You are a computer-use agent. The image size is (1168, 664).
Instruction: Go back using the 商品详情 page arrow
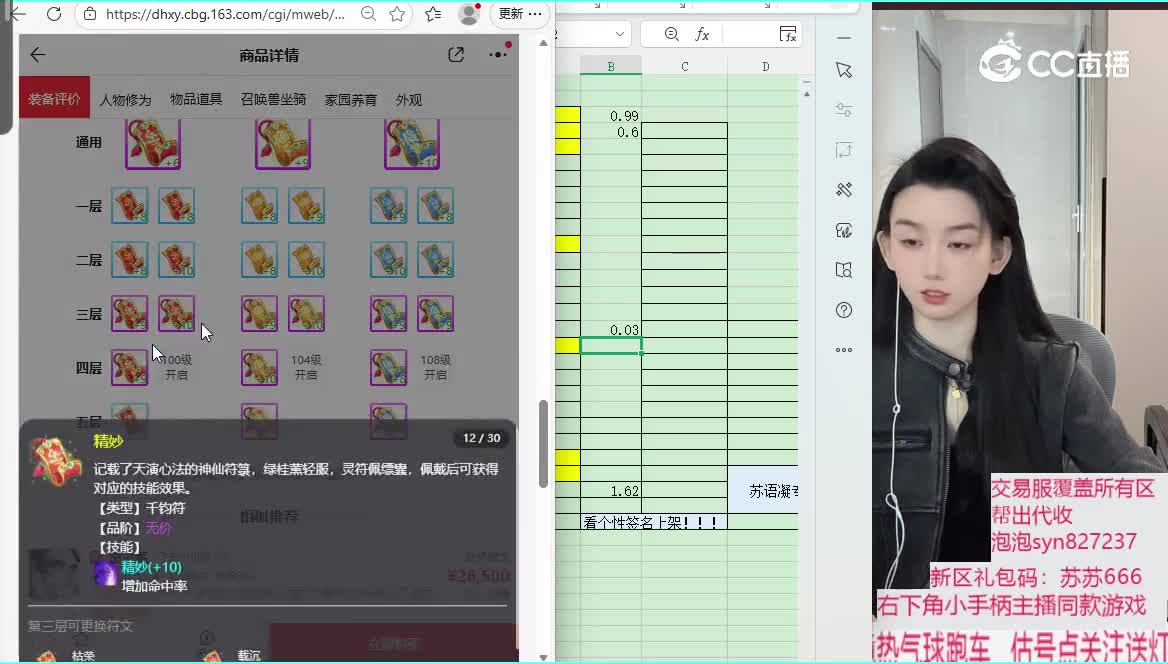click(38, 55)
